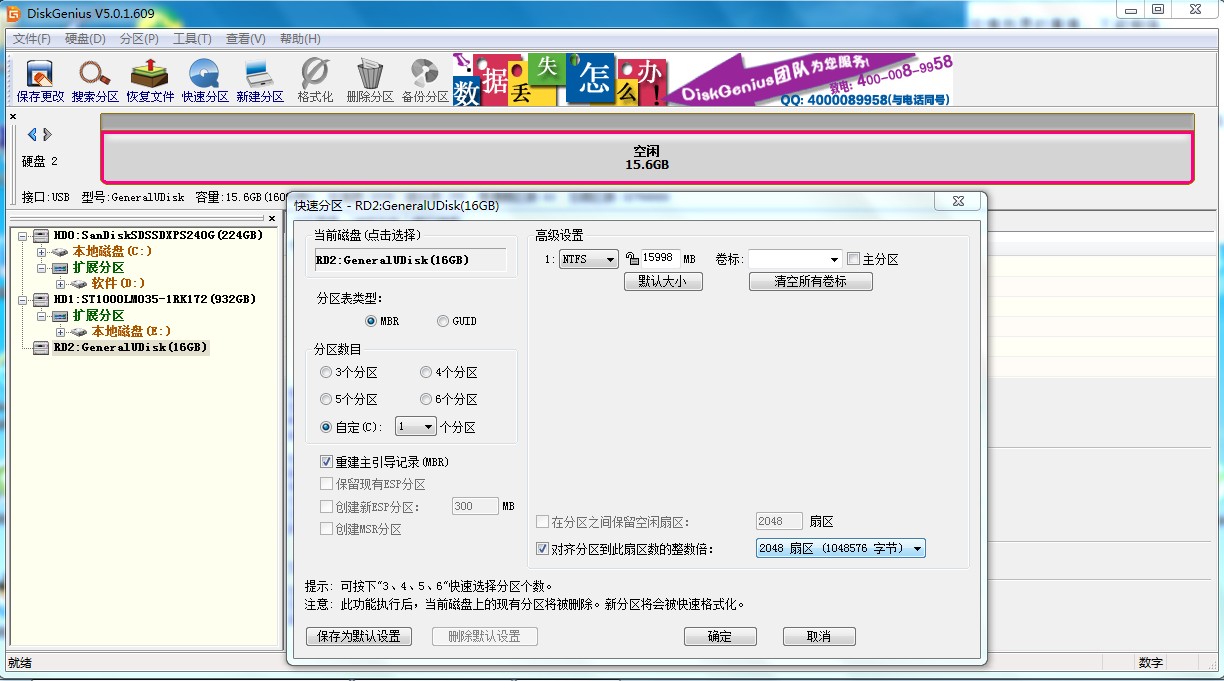
Task: Open the 帮助(H) menu
Action: 300,39
